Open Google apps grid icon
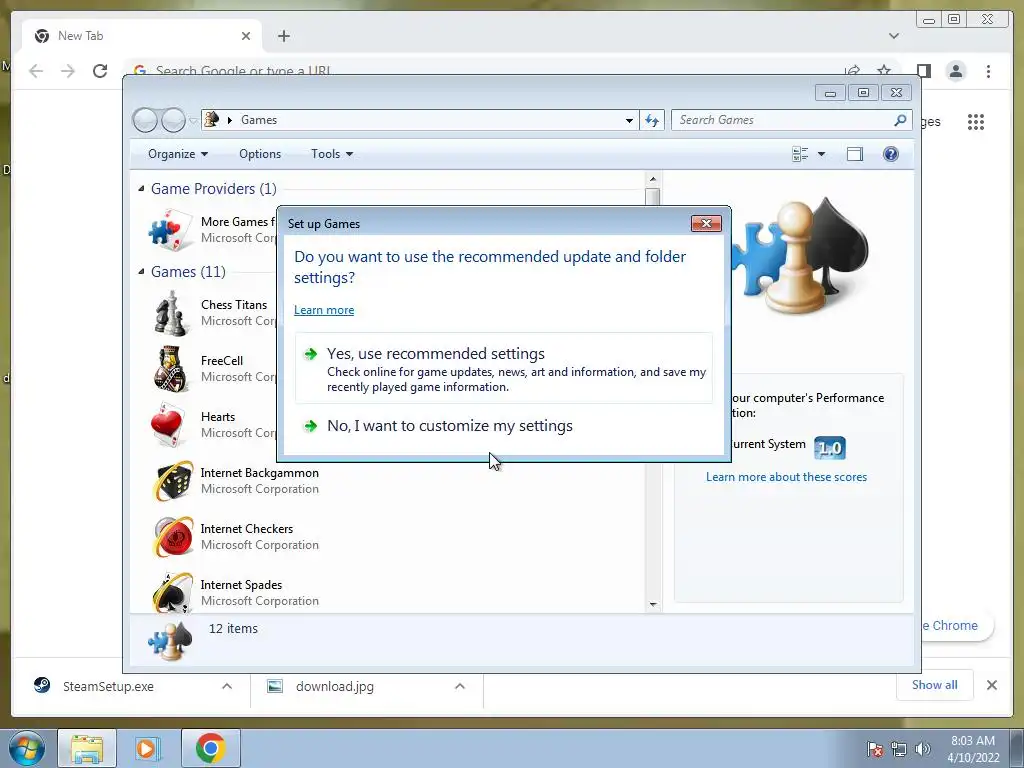This screenshot has height=768, width=1024. (x=976, y=121)
